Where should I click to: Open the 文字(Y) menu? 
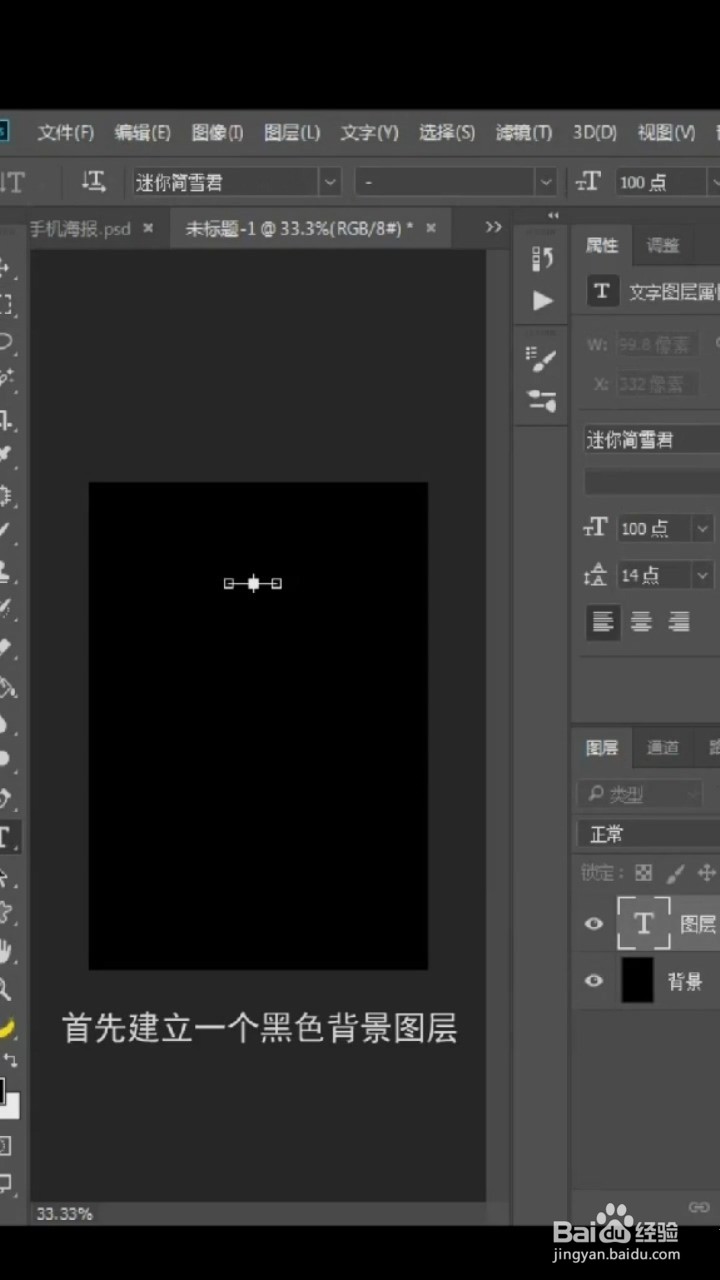(x=369, y=132)
